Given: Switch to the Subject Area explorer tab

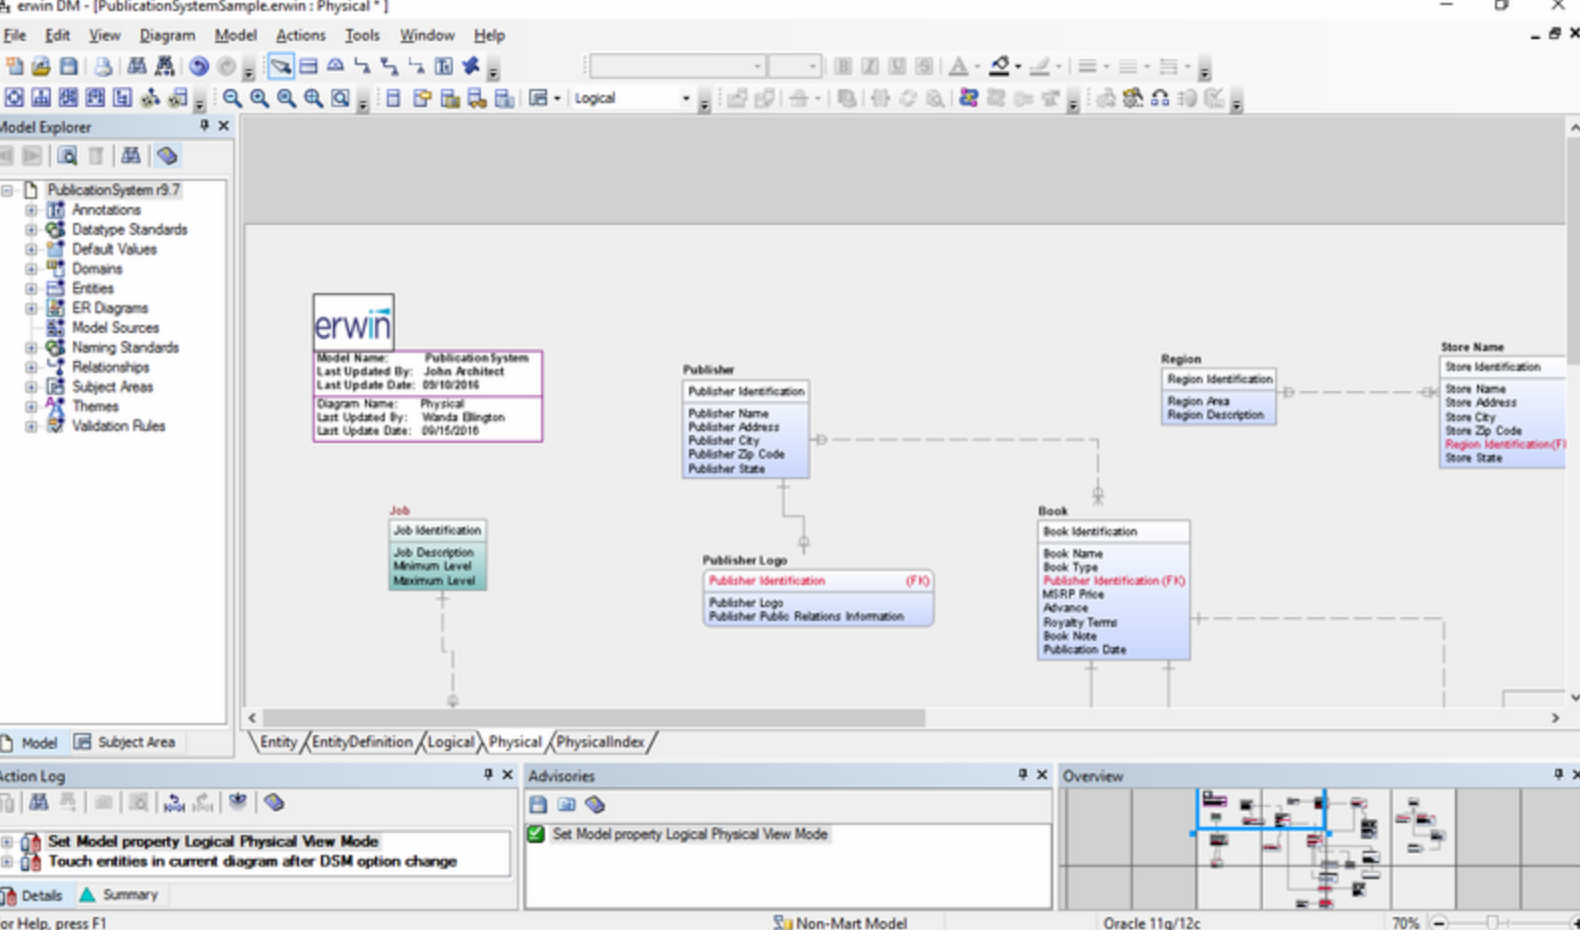Looking at the screenshot, I should click(126, 742).
